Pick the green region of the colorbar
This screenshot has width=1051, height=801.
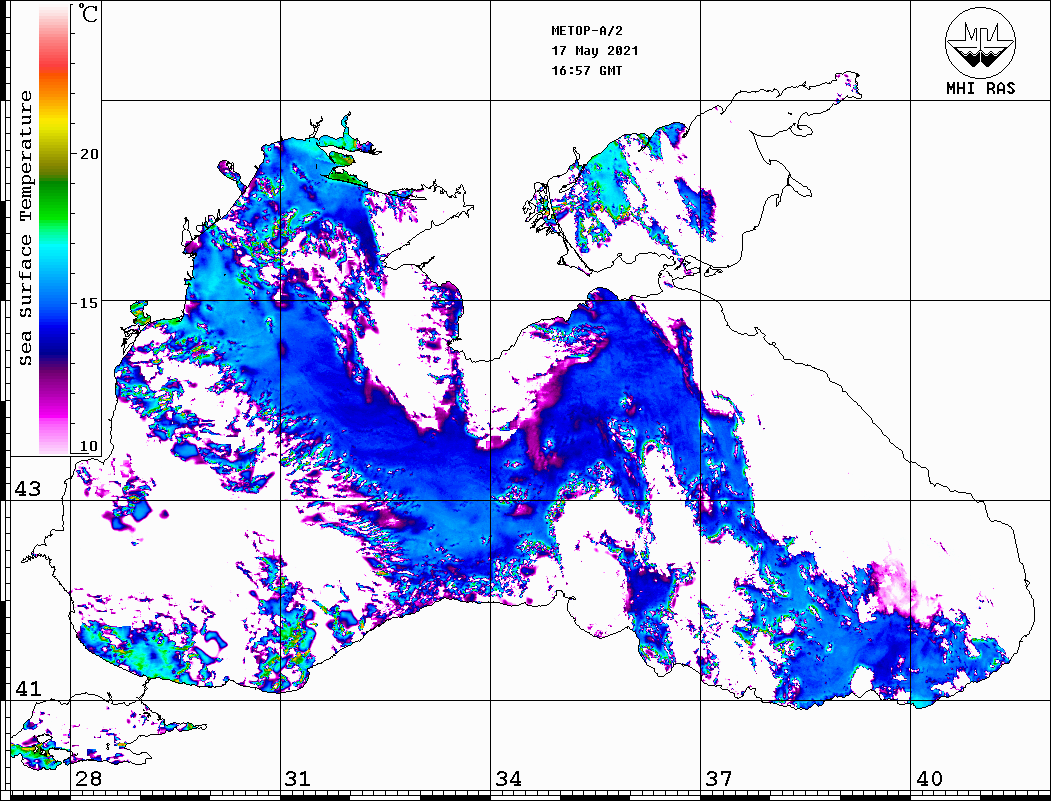[x=54, y=201]
